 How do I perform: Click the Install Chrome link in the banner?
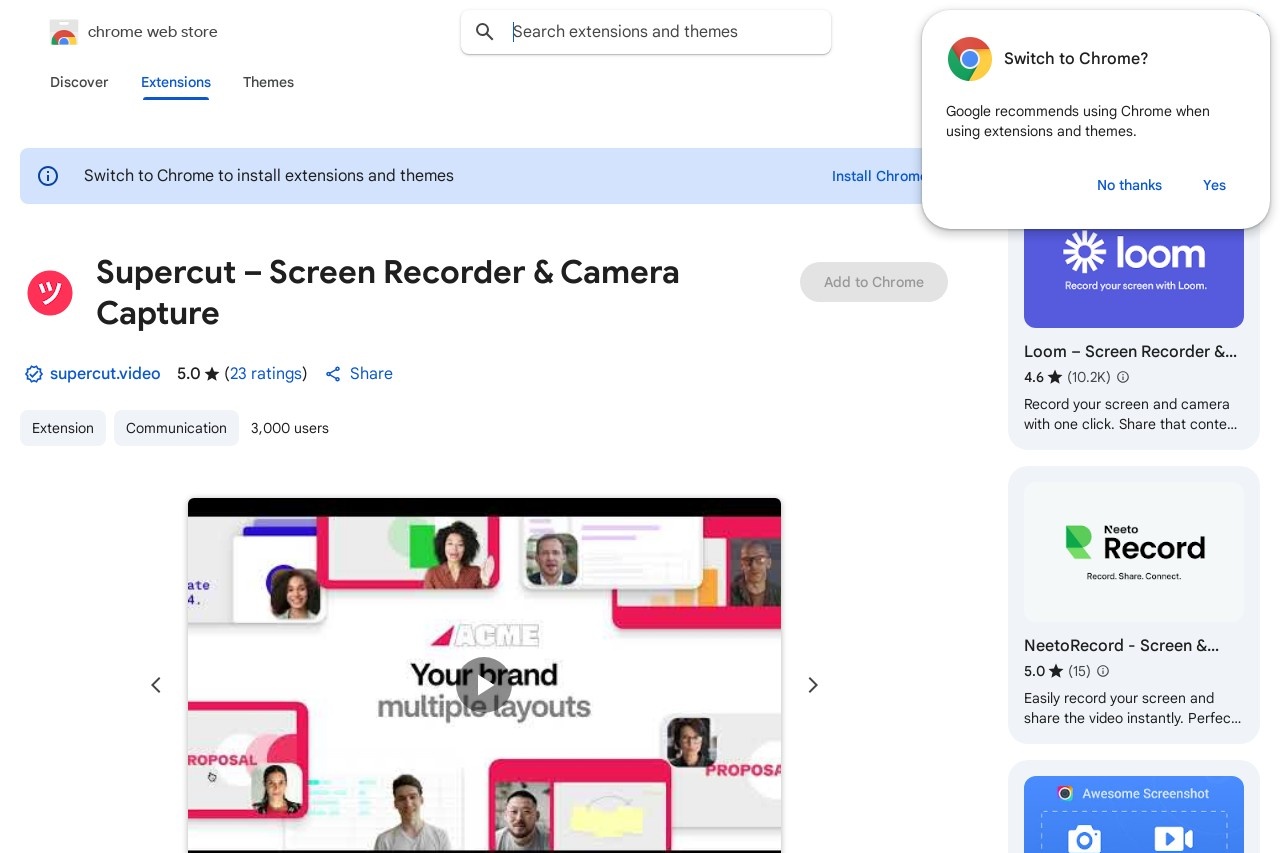click(x=878, y=176)
